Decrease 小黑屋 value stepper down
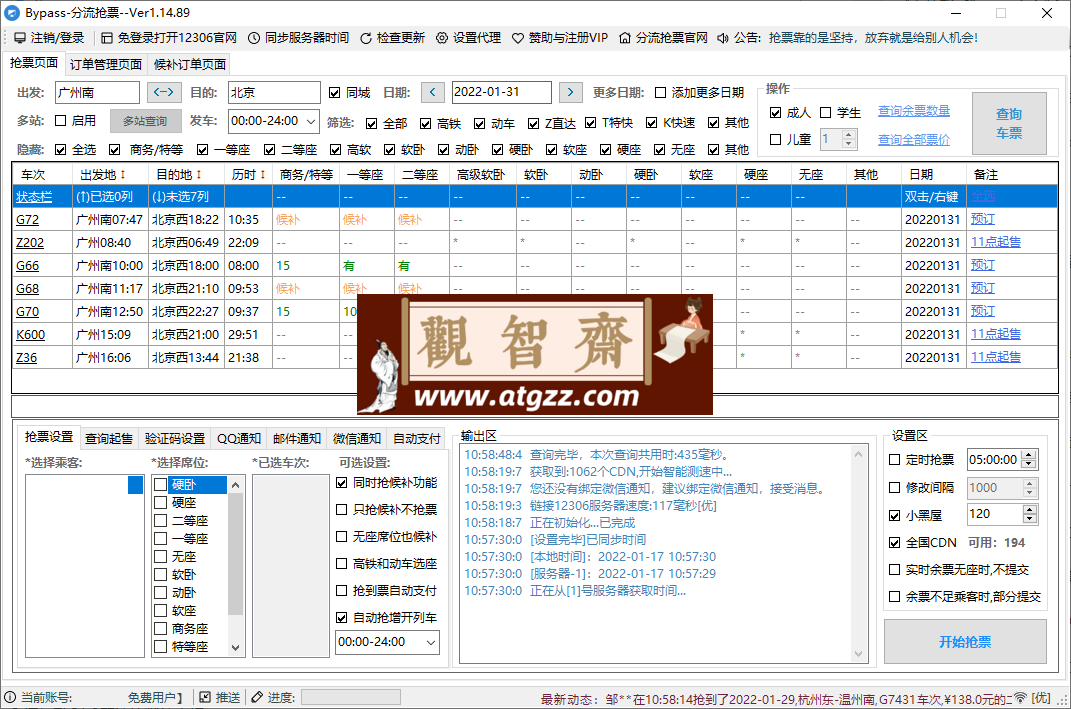The image size is (1071, 709). [1029, 518]
